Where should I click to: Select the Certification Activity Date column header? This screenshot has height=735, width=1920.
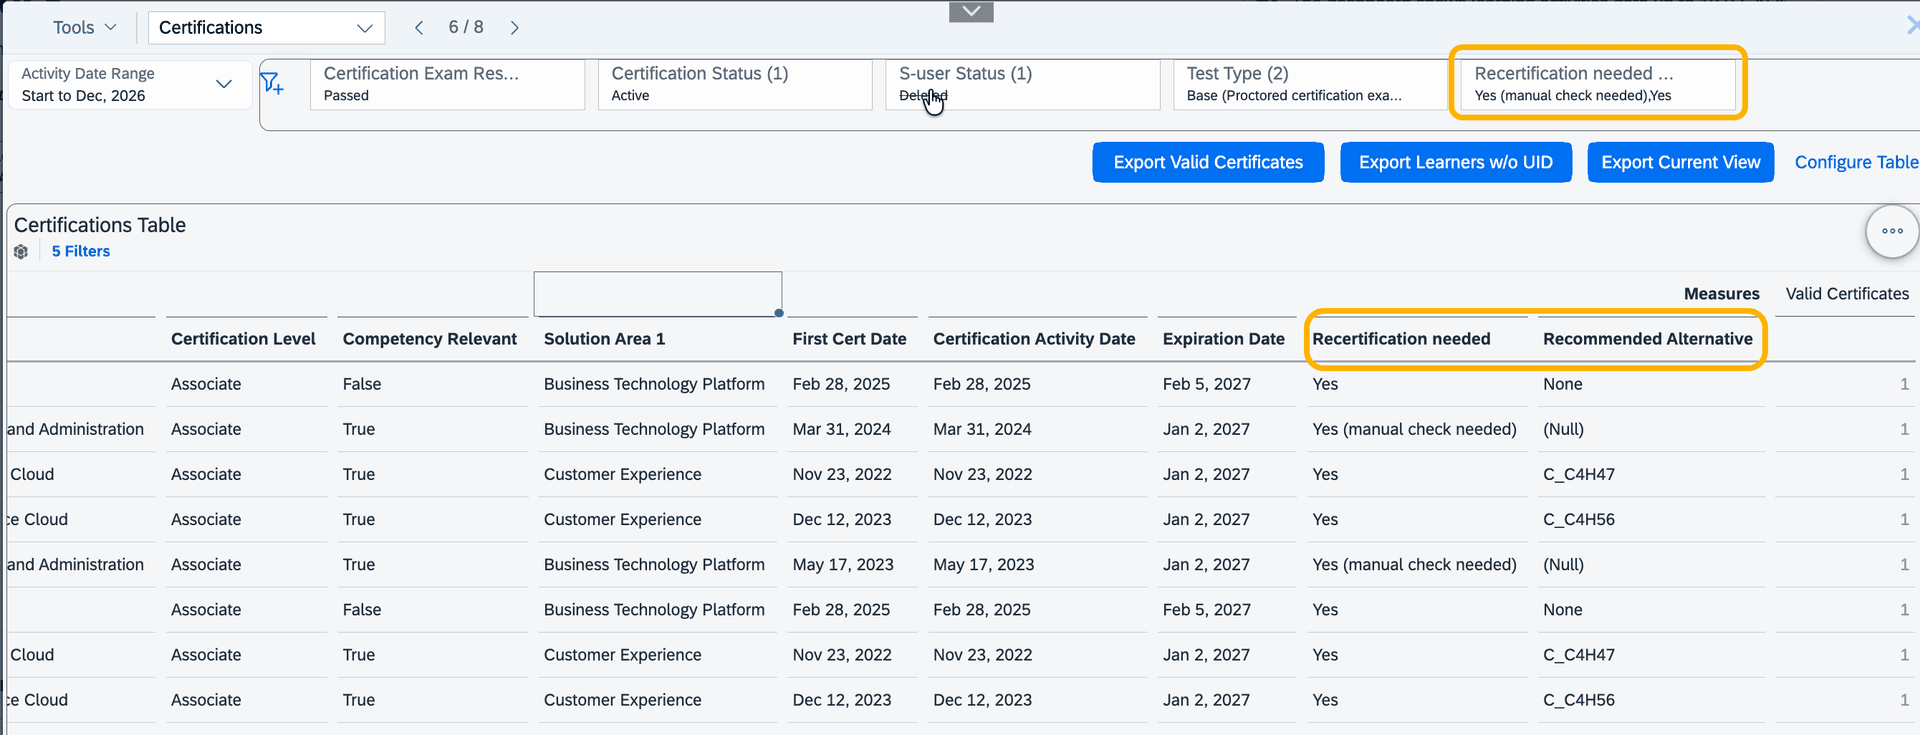coord(1034,339)
